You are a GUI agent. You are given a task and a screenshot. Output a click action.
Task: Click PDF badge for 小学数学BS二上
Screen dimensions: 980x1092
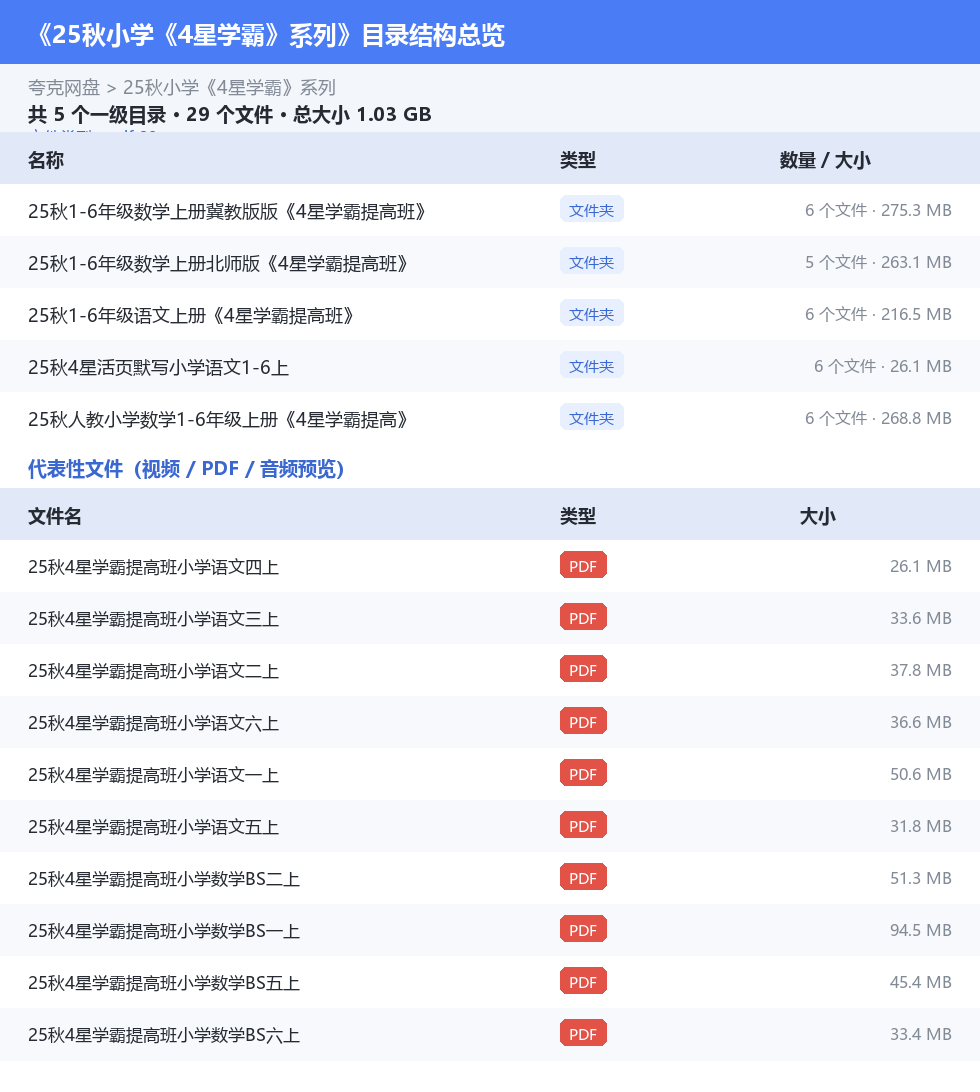(583, 878)
